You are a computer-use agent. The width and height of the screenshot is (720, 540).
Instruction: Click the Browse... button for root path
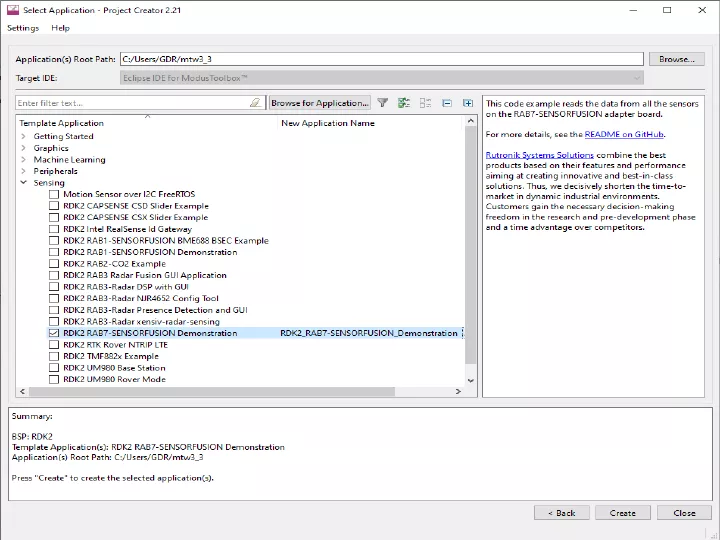[676, 59]
